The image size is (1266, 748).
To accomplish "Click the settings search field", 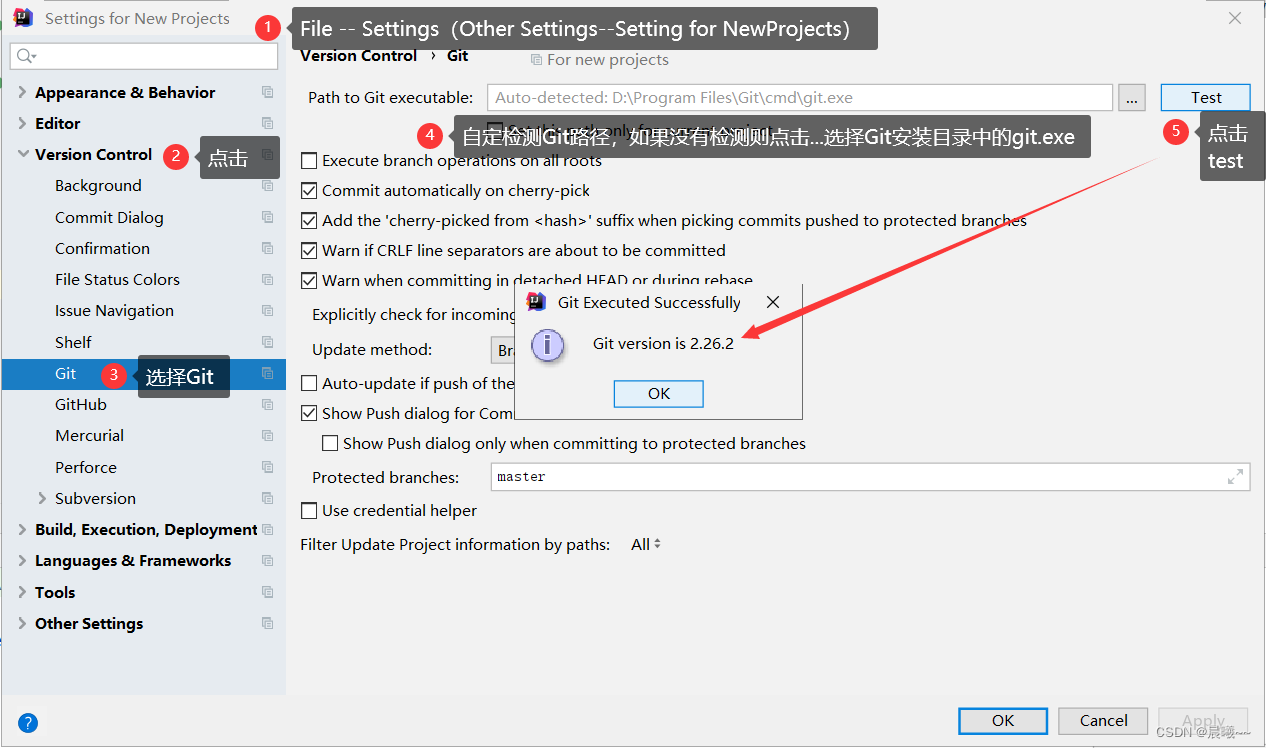I will [x=145, y=56].
